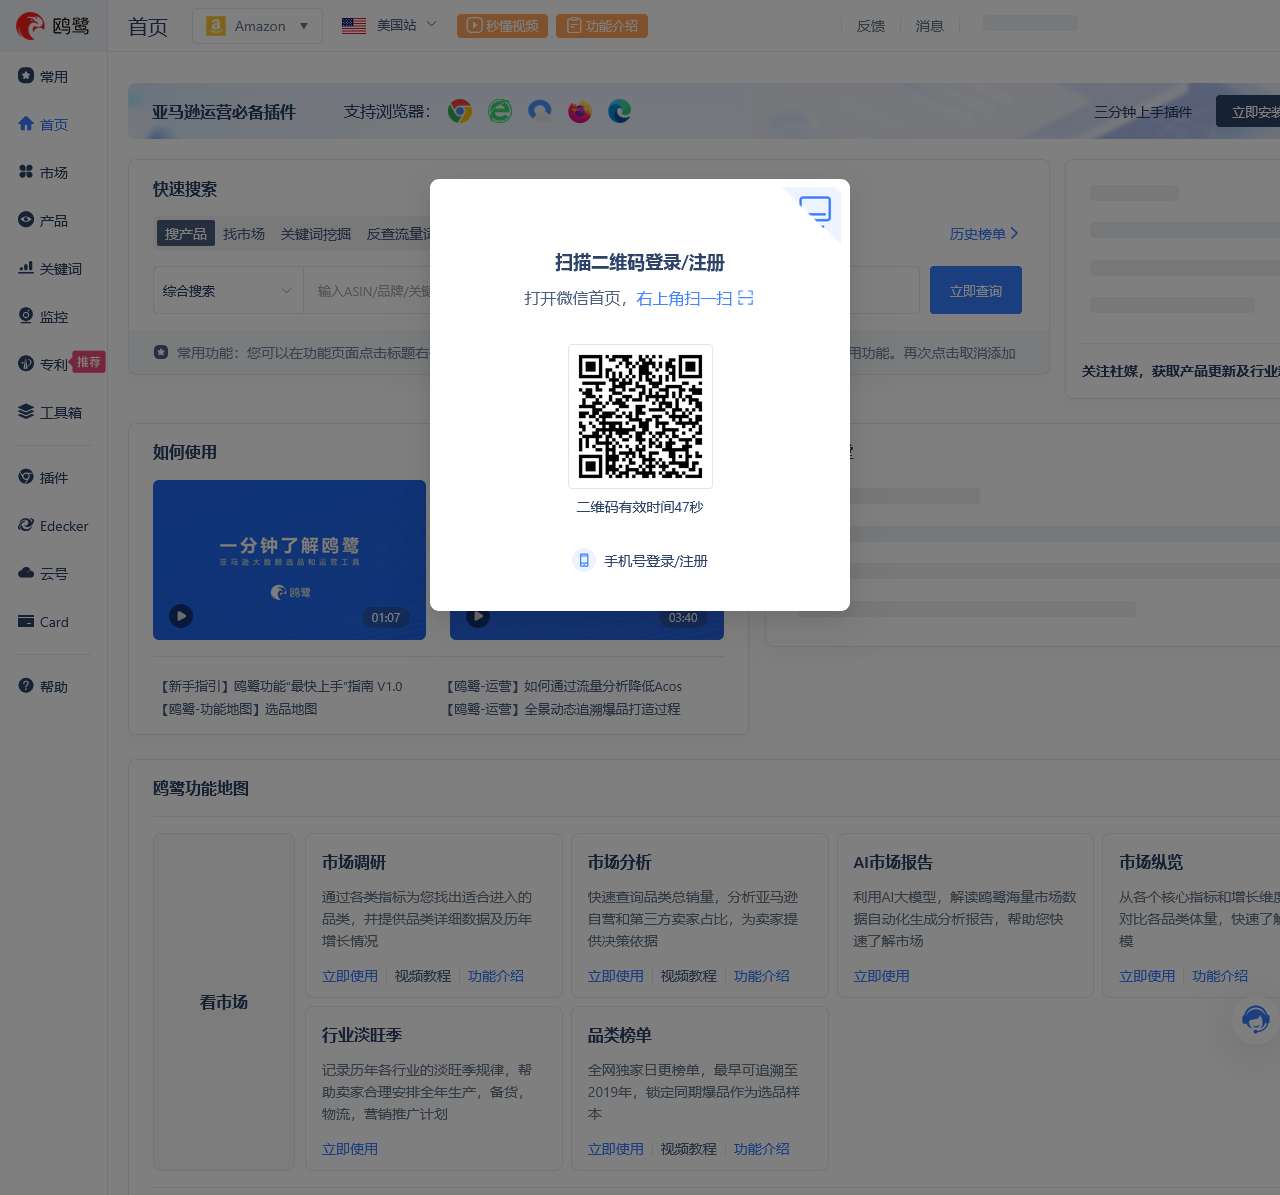
Task: Switch to computer login via corner icon
Action: [816, 209]
